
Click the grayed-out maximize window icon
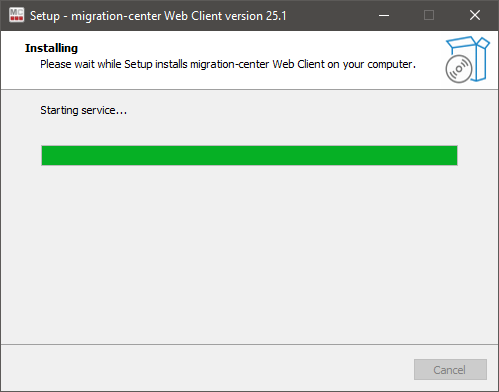(x=429, y=15)
